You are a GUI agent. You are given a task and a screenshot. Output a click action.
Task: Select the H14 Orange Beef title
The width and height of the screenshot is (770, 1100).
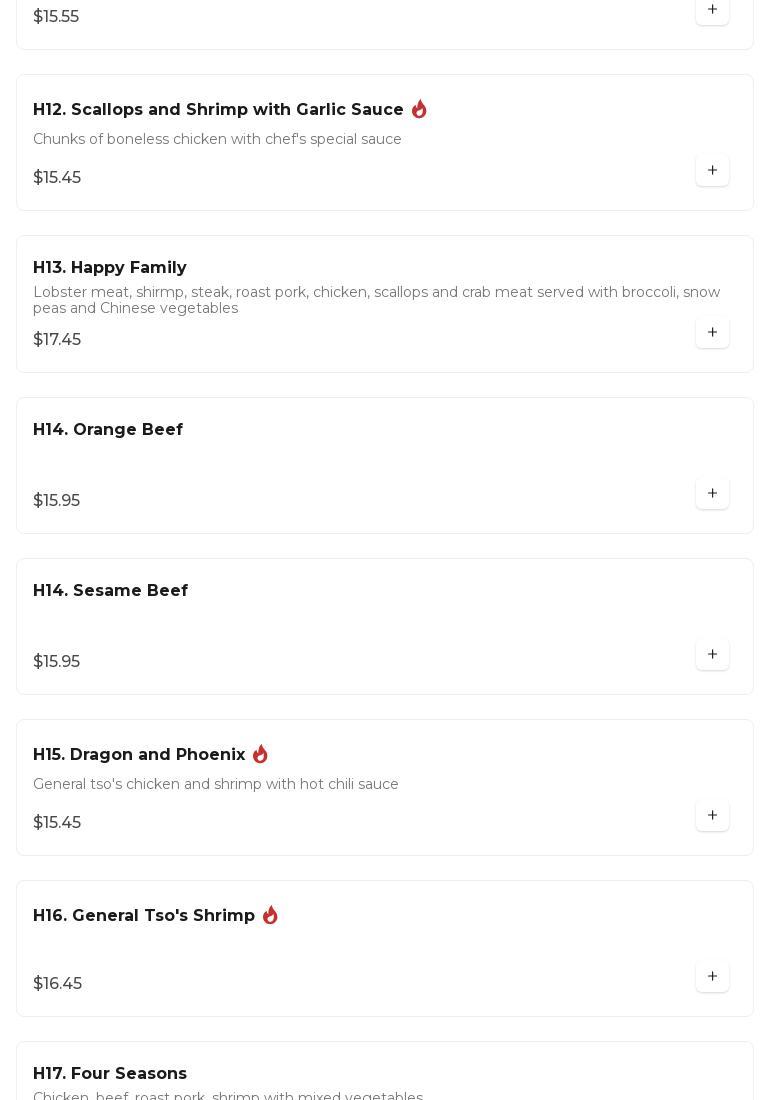(x=108, y=430)
